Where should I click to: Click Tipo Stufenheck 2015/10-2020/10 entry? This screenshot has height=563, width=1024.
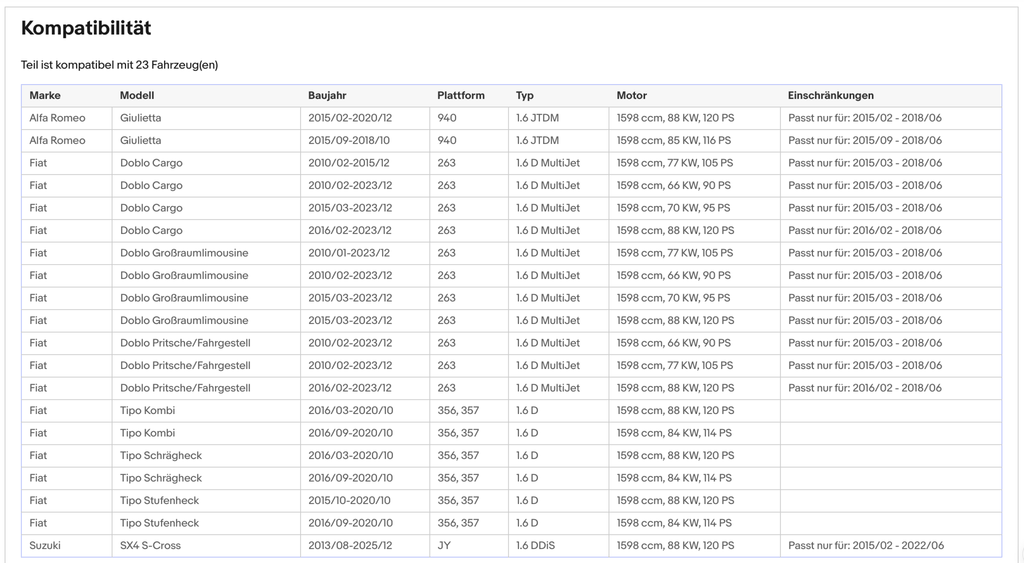click(x=511, y=500)
